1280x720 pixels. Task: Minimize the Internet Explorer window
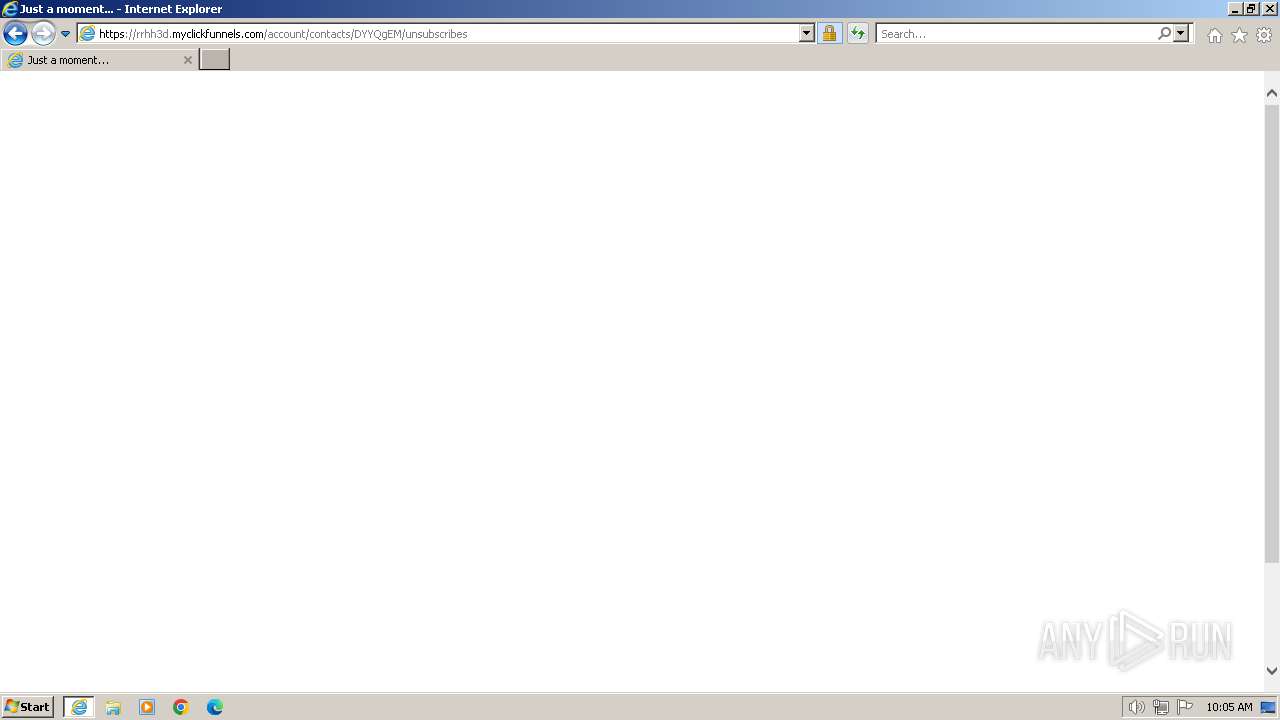coord(1235,8)
